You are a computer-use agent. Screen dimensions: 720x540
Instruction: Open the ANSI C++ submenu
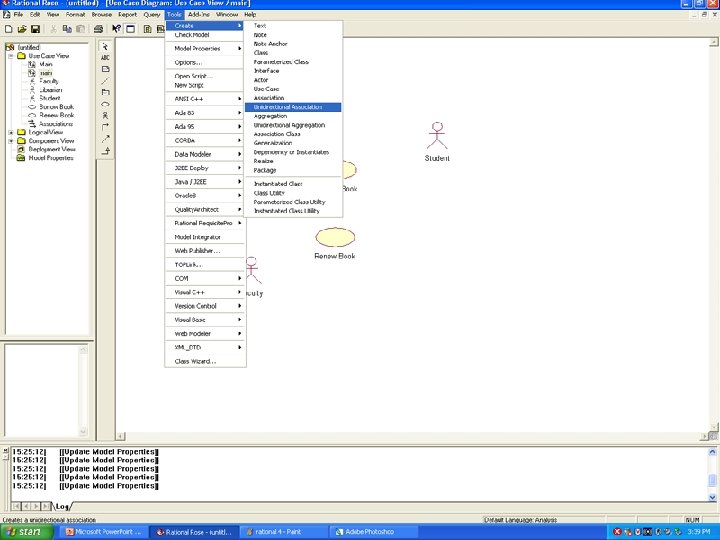[205, 99]
